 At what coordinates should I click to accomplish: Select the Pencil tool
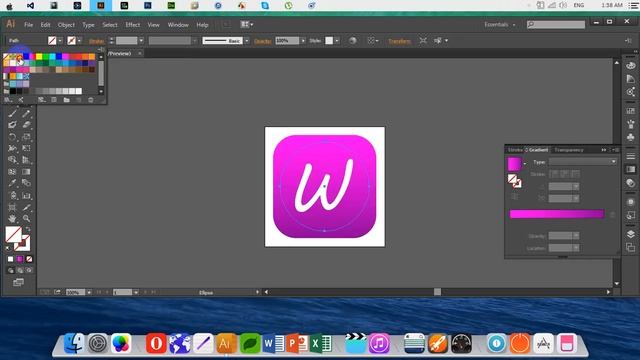(x=26, y=113)
